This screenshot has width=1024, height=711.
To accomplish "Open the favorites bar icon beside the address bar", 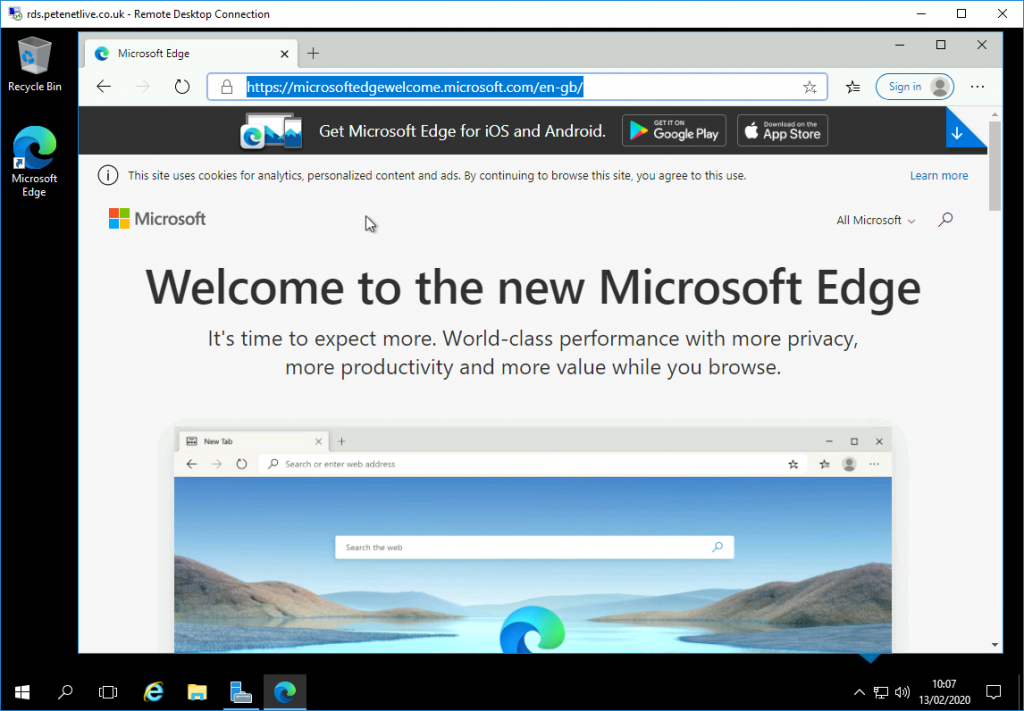I will (x=852, y=87).
